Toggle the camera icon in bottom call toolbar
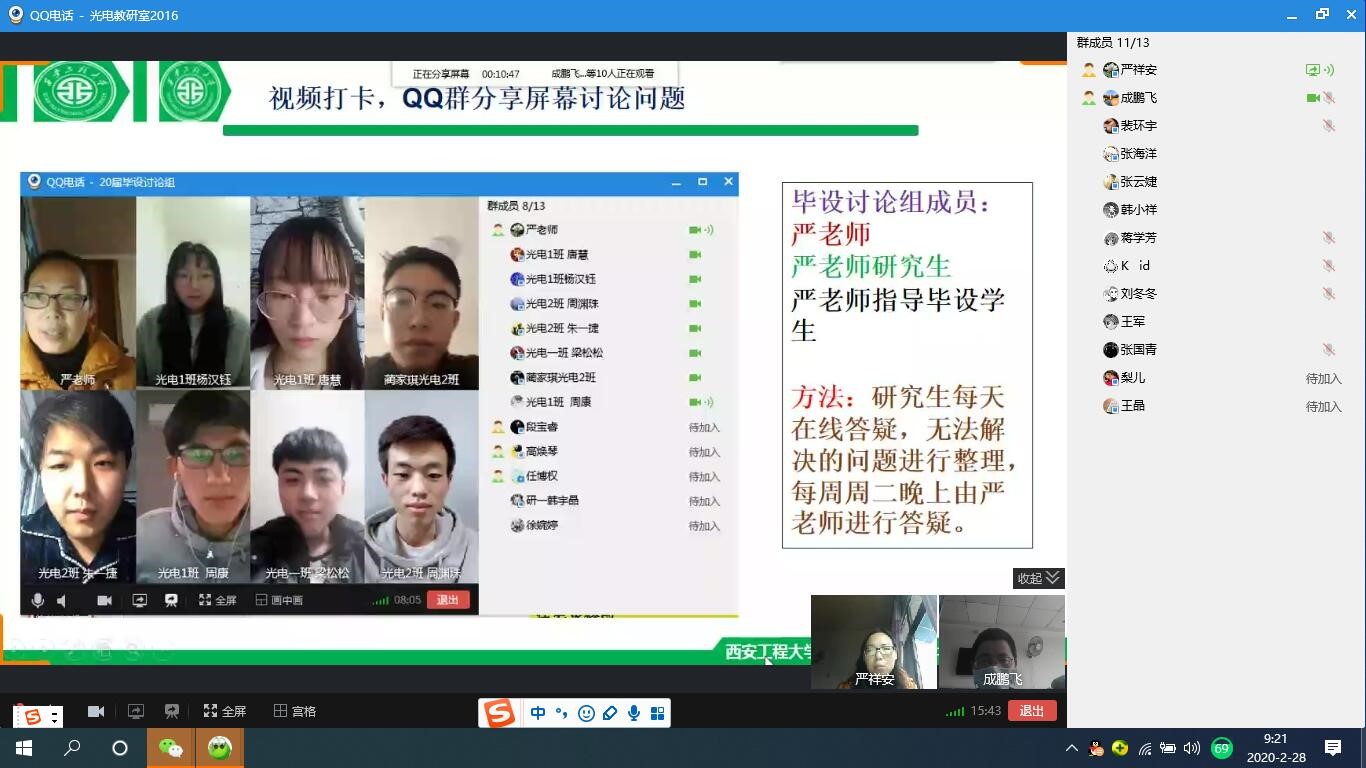 click(x=96, y=711)
